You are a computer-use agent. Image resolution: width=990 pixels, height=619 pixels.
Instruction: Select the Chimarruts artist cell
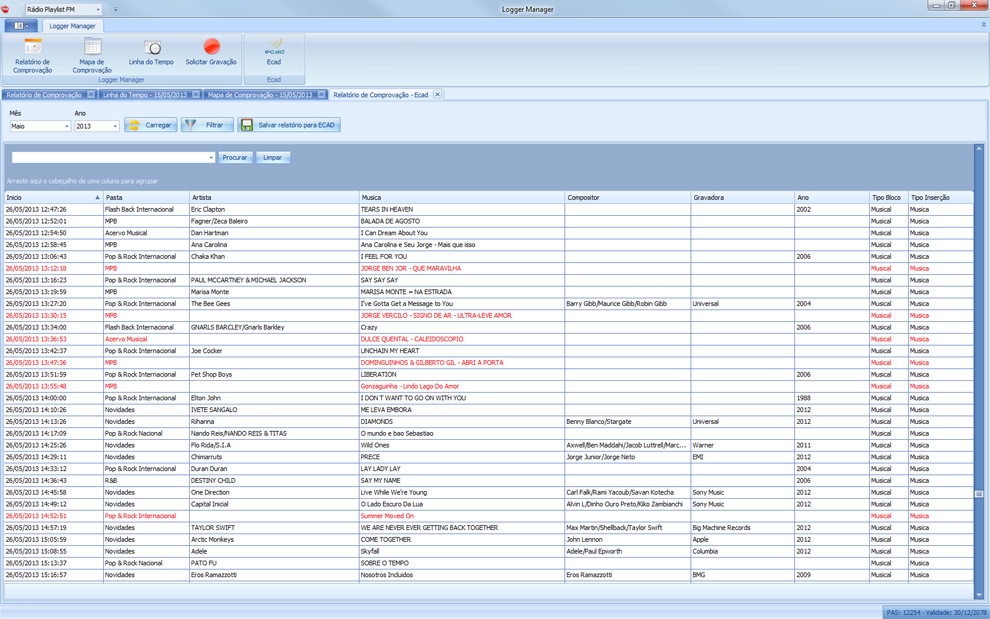(274, 457)
